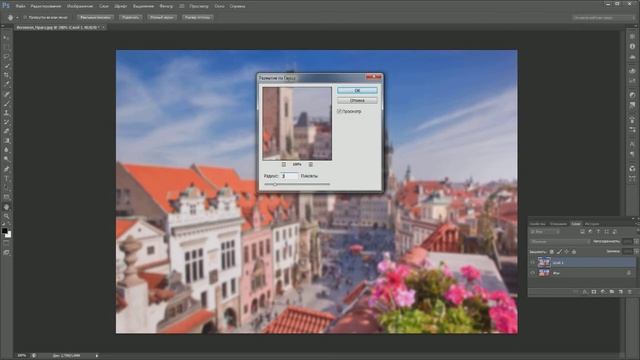Viewport: 640px width, 360px height.
Task: Add adjustment layer icon in Layers panel
Action: coord(603,292)
